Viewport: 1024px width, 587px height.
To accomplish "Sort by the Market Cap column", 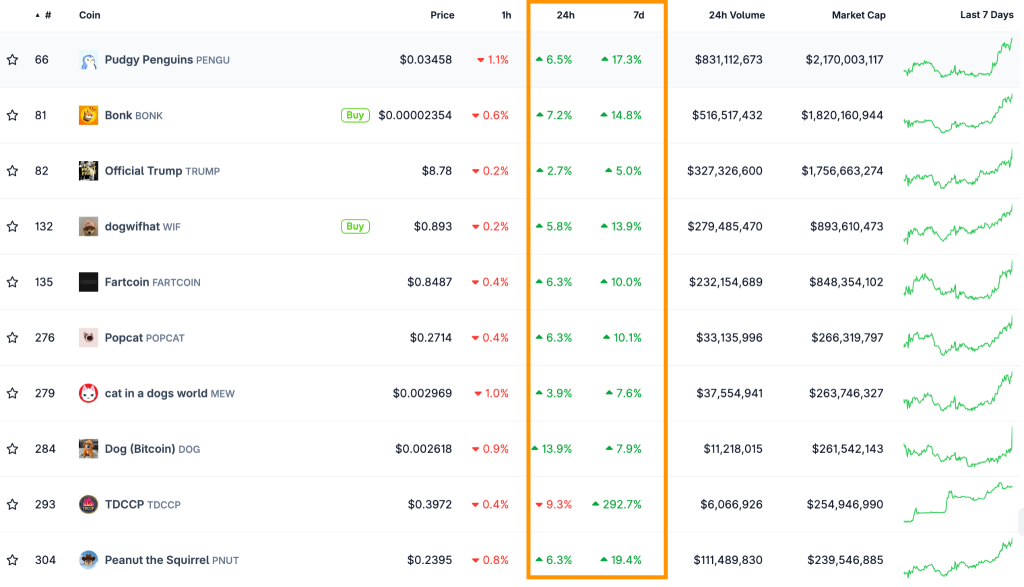I will [859, 15].
